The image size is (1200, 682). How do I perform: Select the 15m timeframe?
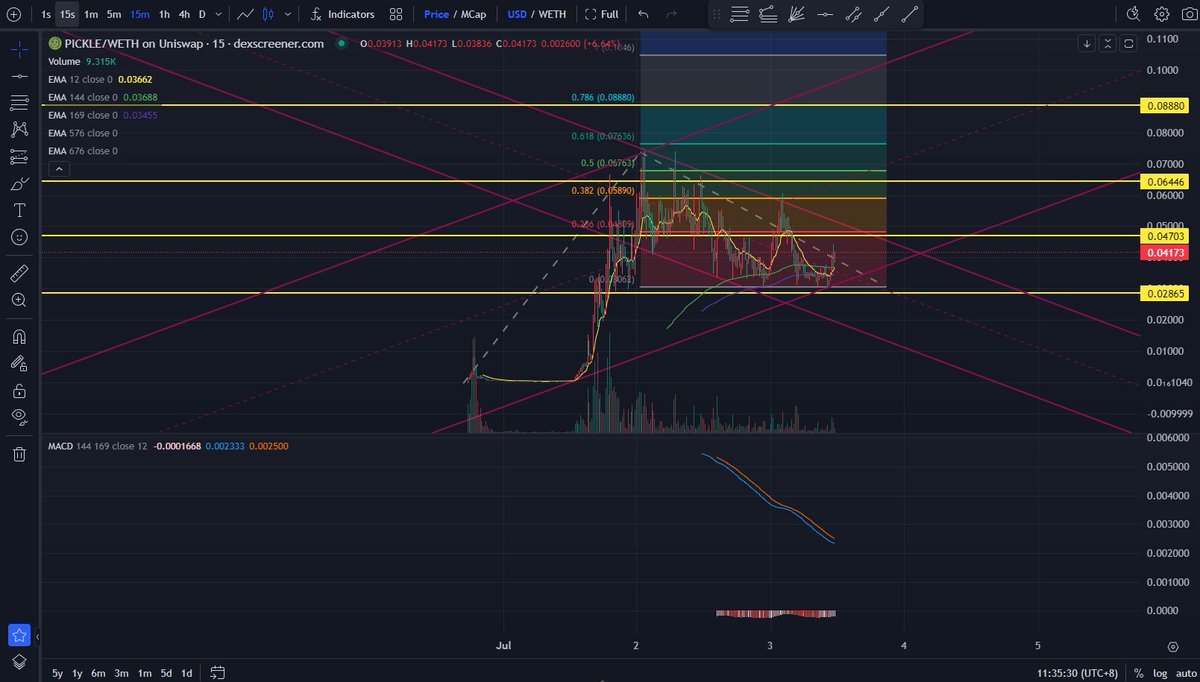tap(139, 15)
